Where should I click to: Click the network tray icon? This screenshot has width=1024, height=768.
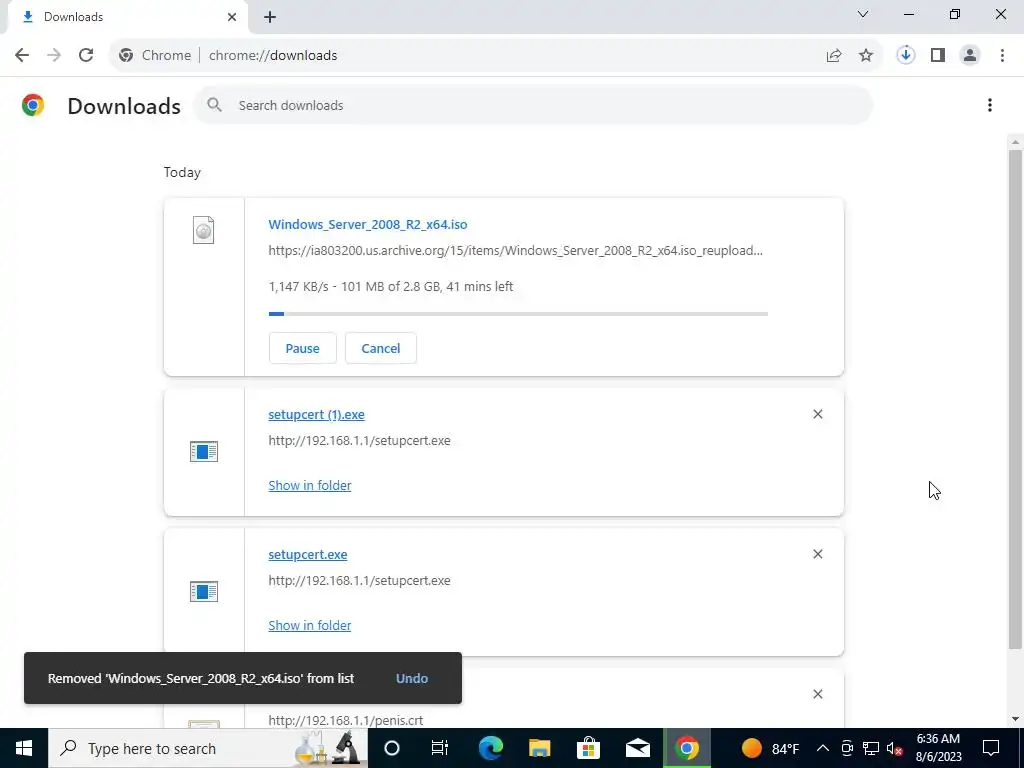pos(871,748)
